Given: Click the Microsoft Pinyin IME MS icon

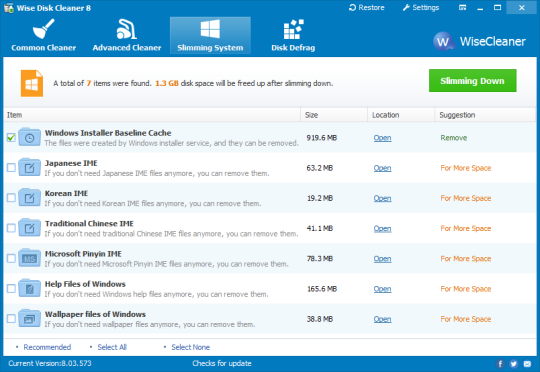Looking at the screenshot, I should 29,258.
